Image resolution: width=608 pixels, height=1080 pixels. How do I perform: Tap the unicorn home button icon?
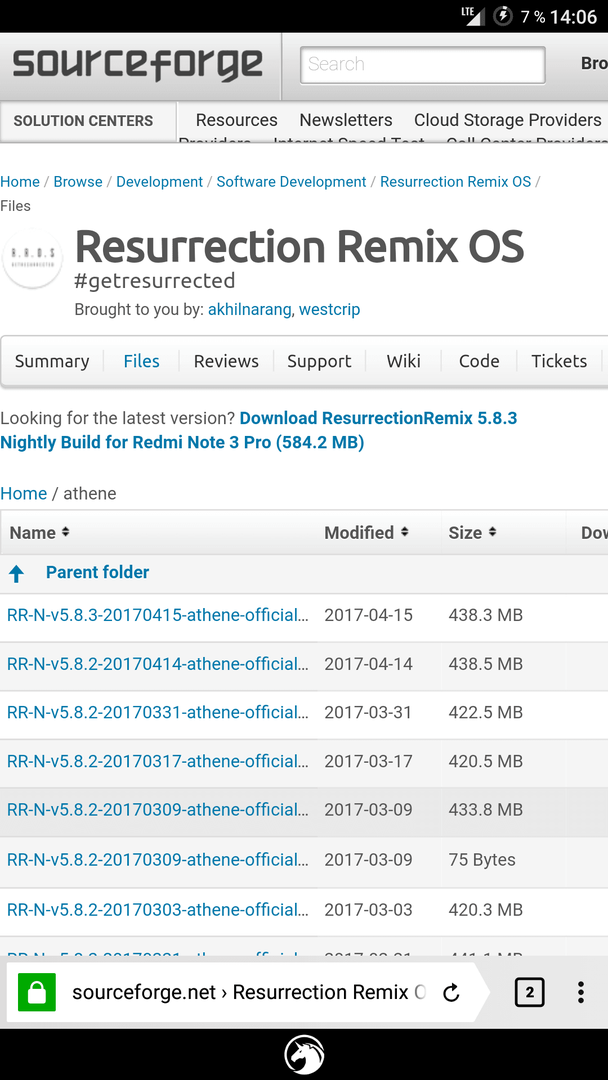click(x=304, y=1055)
